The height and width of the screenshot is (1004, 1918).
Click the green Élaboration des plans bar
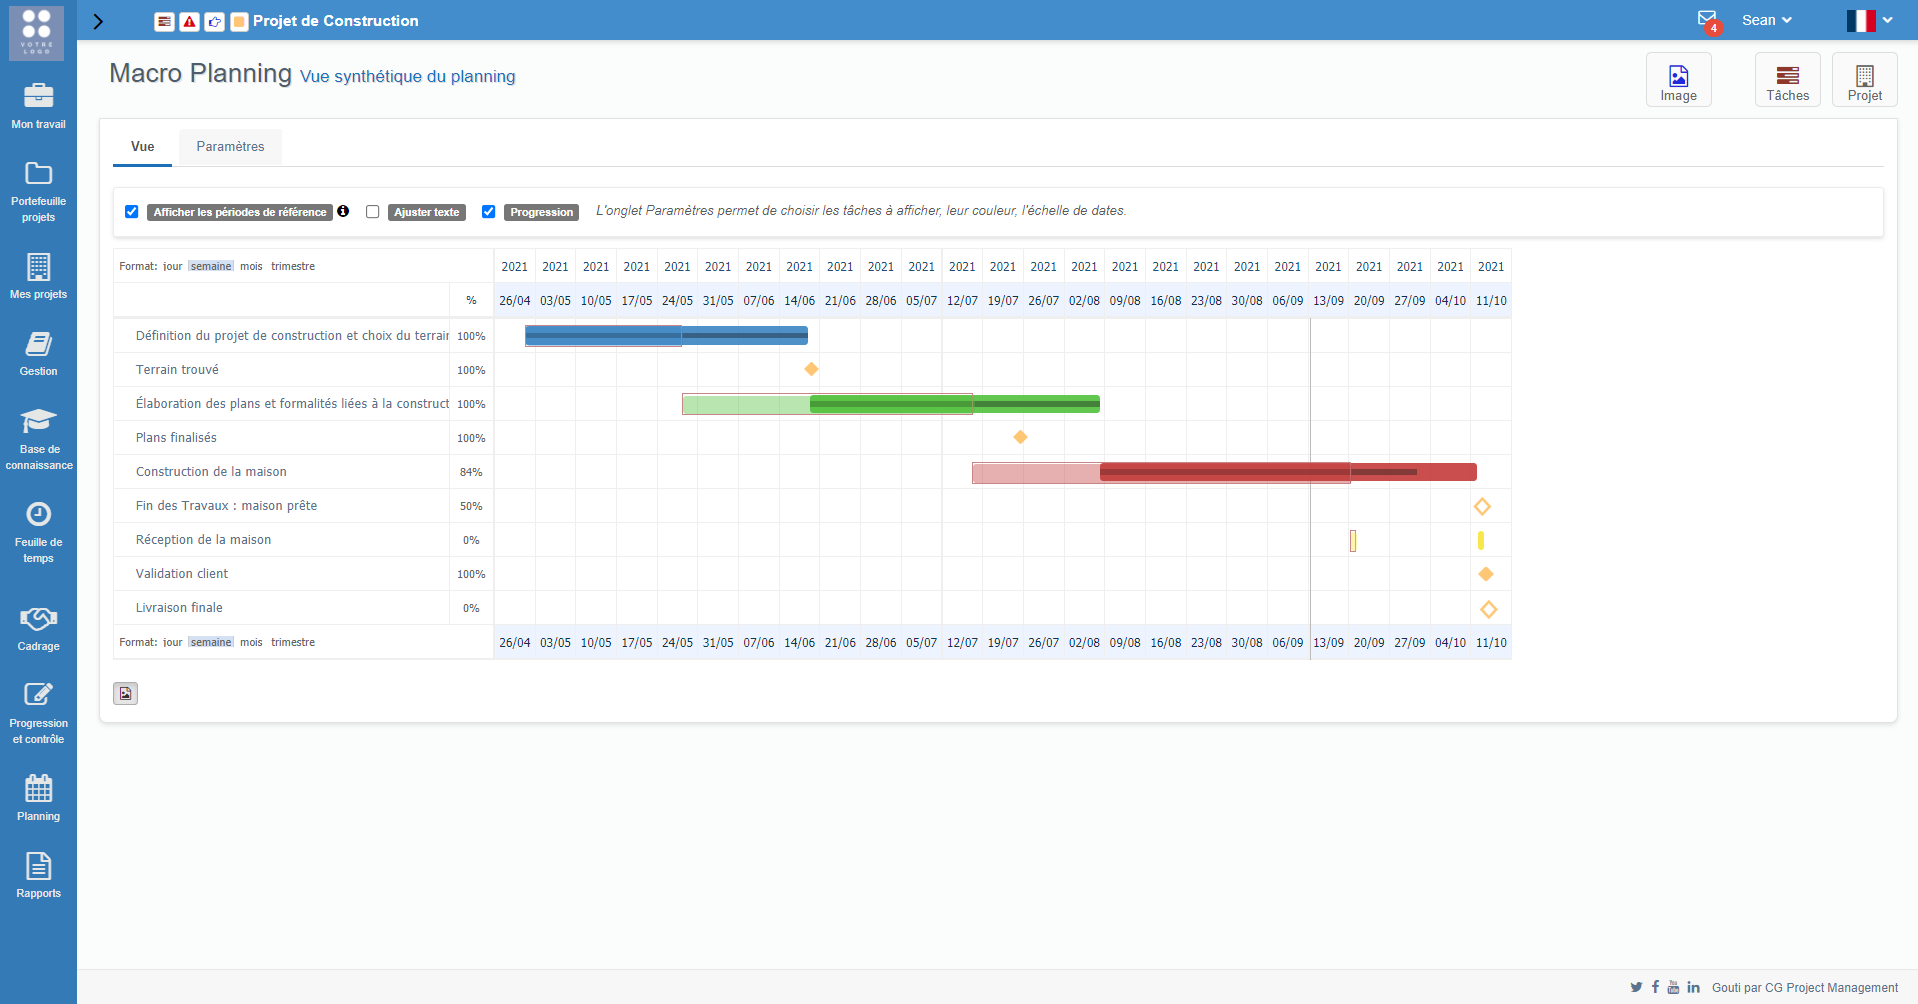click(x=955, y=404)
